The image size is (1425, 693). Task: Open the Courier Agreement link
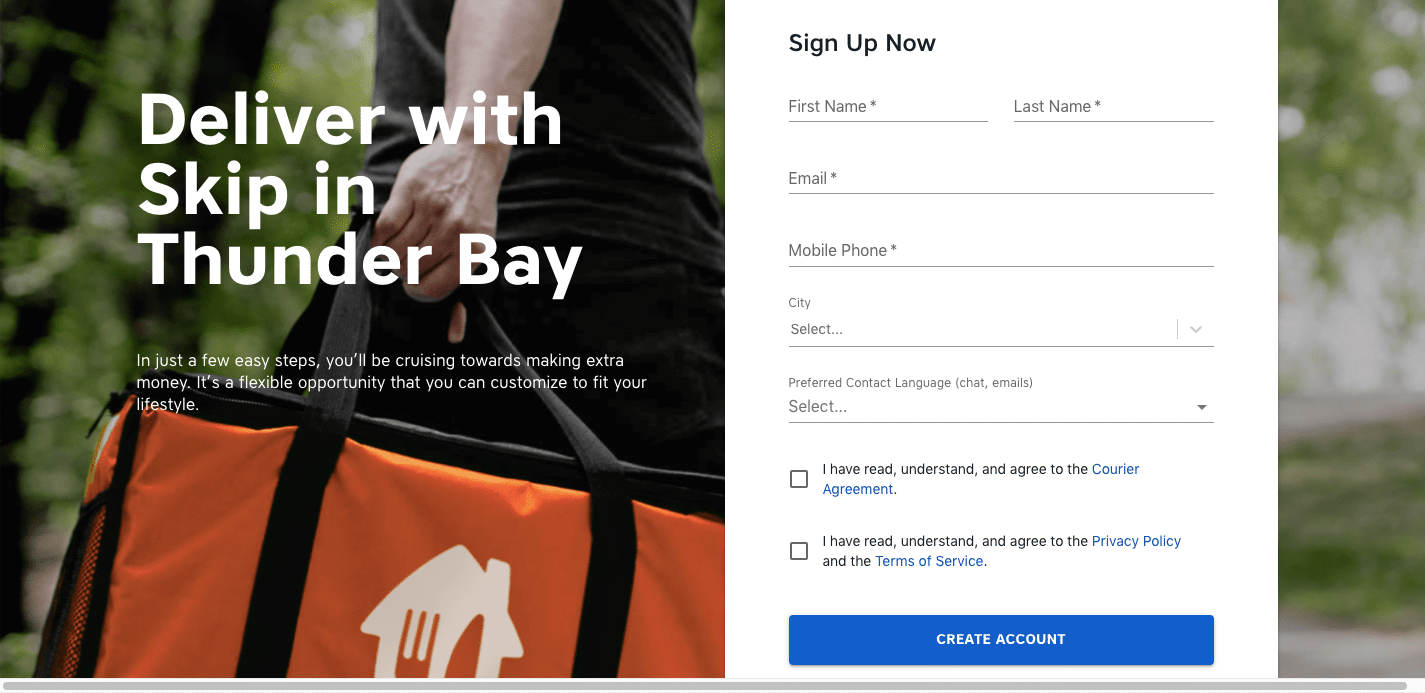[981, 479]
